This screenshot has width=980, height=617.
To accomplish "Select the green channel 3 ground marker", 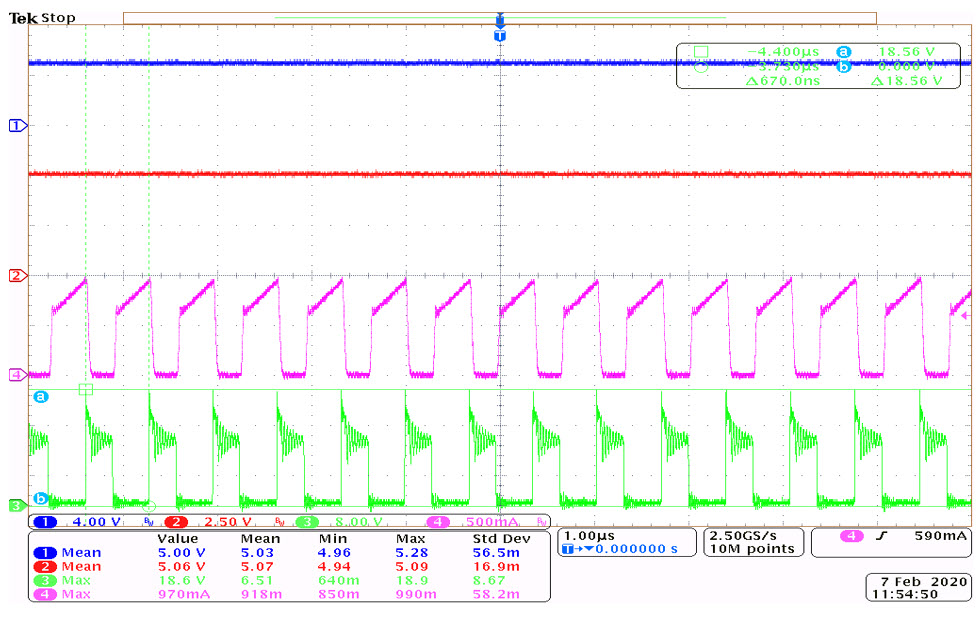I will coord(16,506).
